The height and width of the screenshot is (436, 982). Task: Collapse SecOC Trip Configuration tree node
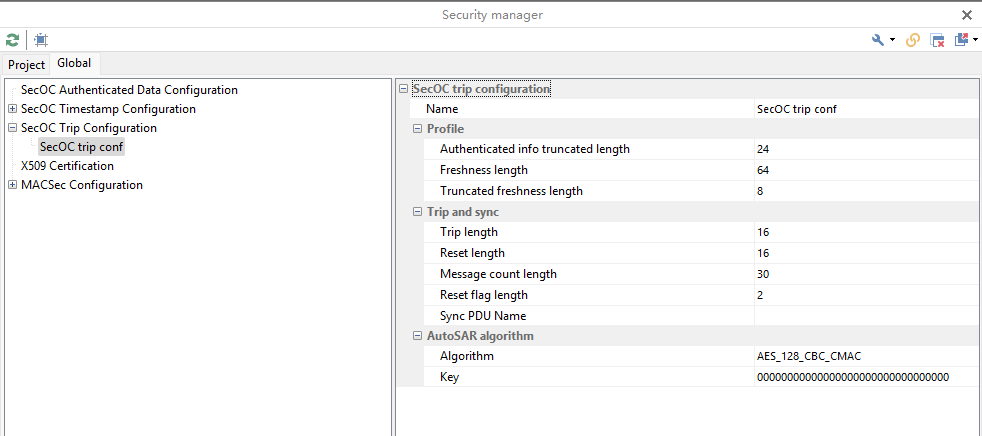click(12, 128)
